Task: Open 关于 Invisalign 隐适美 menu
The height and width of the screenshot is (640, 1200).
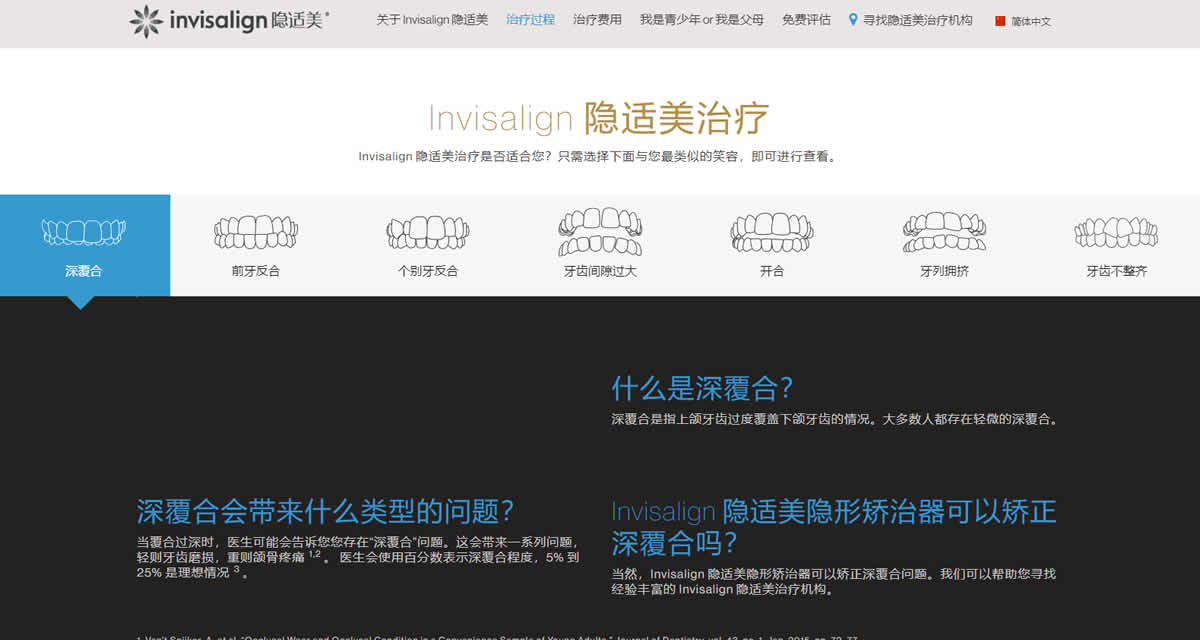Action: tap(432, 20)
